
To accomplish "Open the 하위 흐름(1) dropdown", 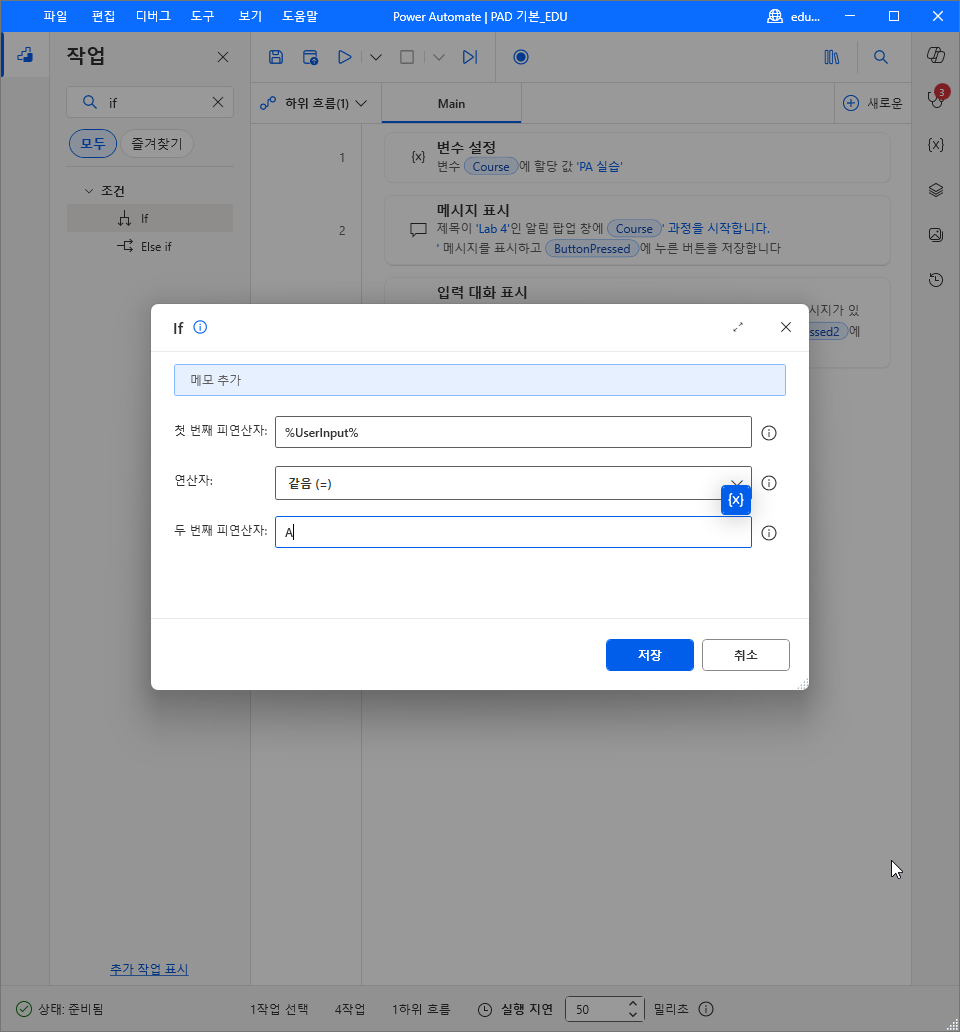I will click(x=314, y=103).
